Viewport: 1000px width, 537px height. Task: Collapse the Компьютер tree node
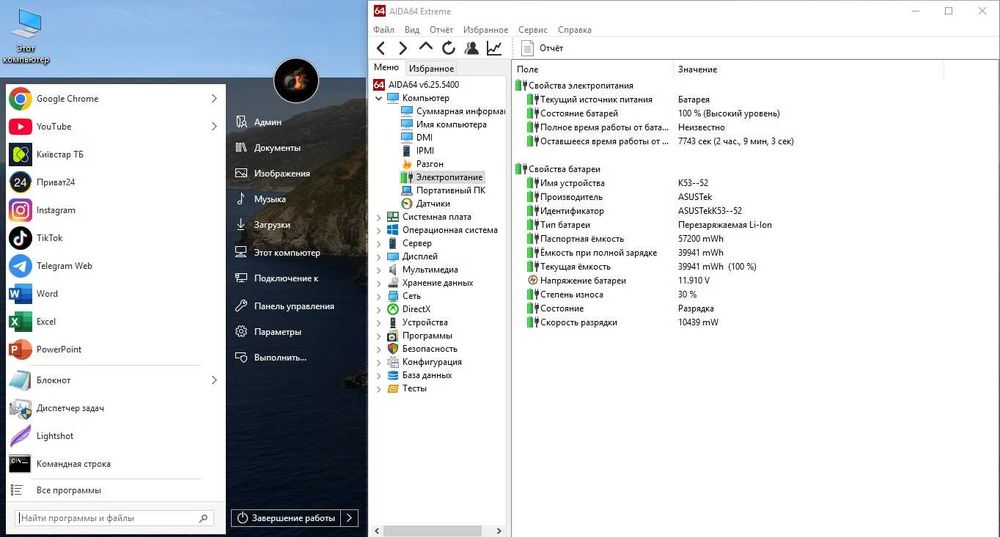tap(379, 98)
